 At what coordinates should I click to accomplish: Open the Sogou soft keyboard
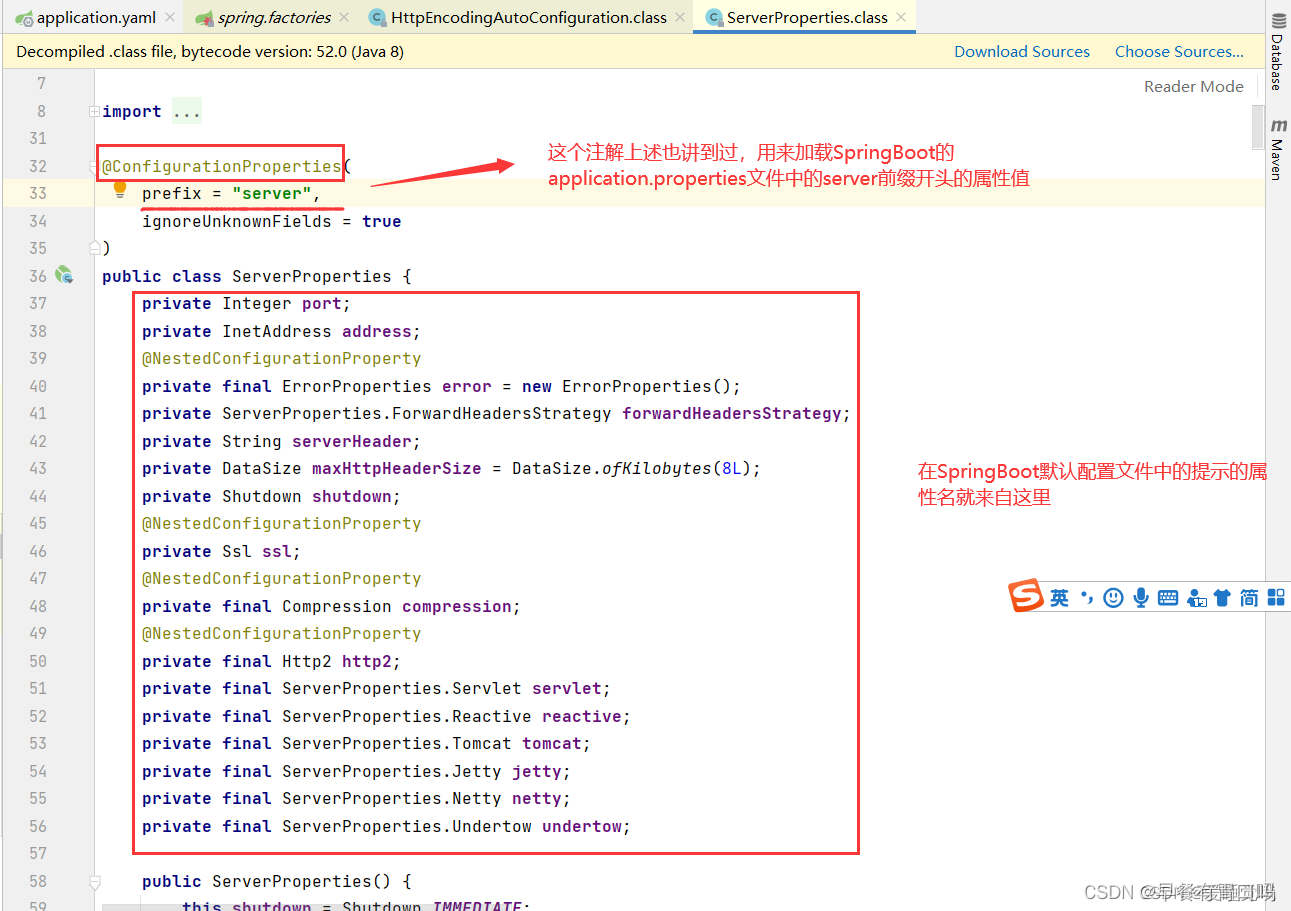[x=1168, y=597]
